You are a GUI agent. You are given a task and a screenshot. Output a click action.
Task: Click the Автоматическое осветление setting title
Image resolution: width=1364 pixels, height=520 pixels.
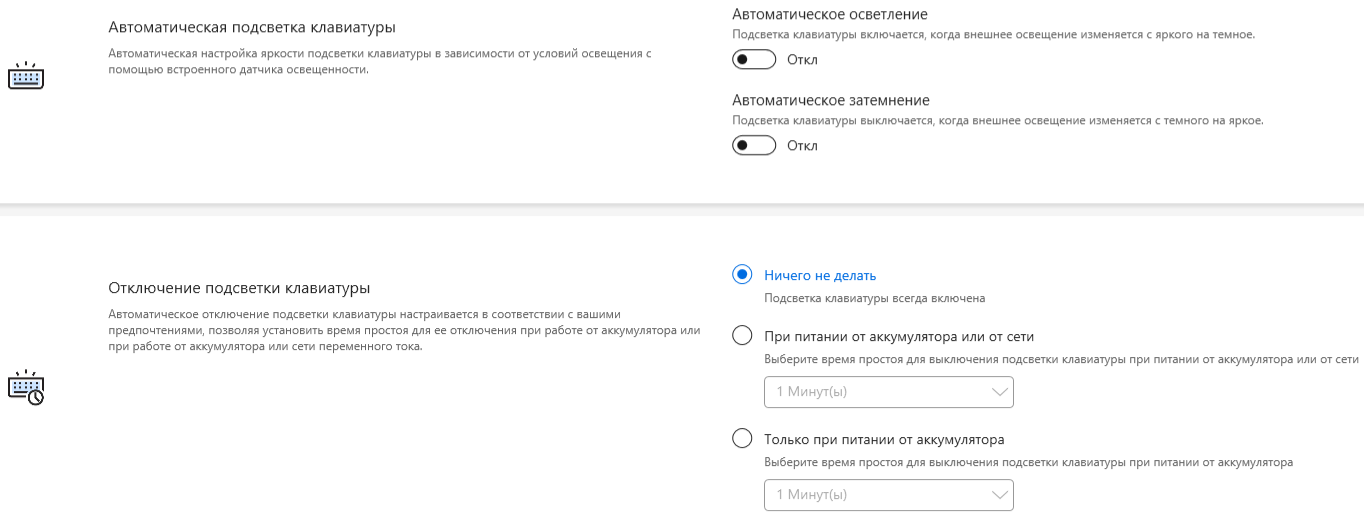click(830, 14)
